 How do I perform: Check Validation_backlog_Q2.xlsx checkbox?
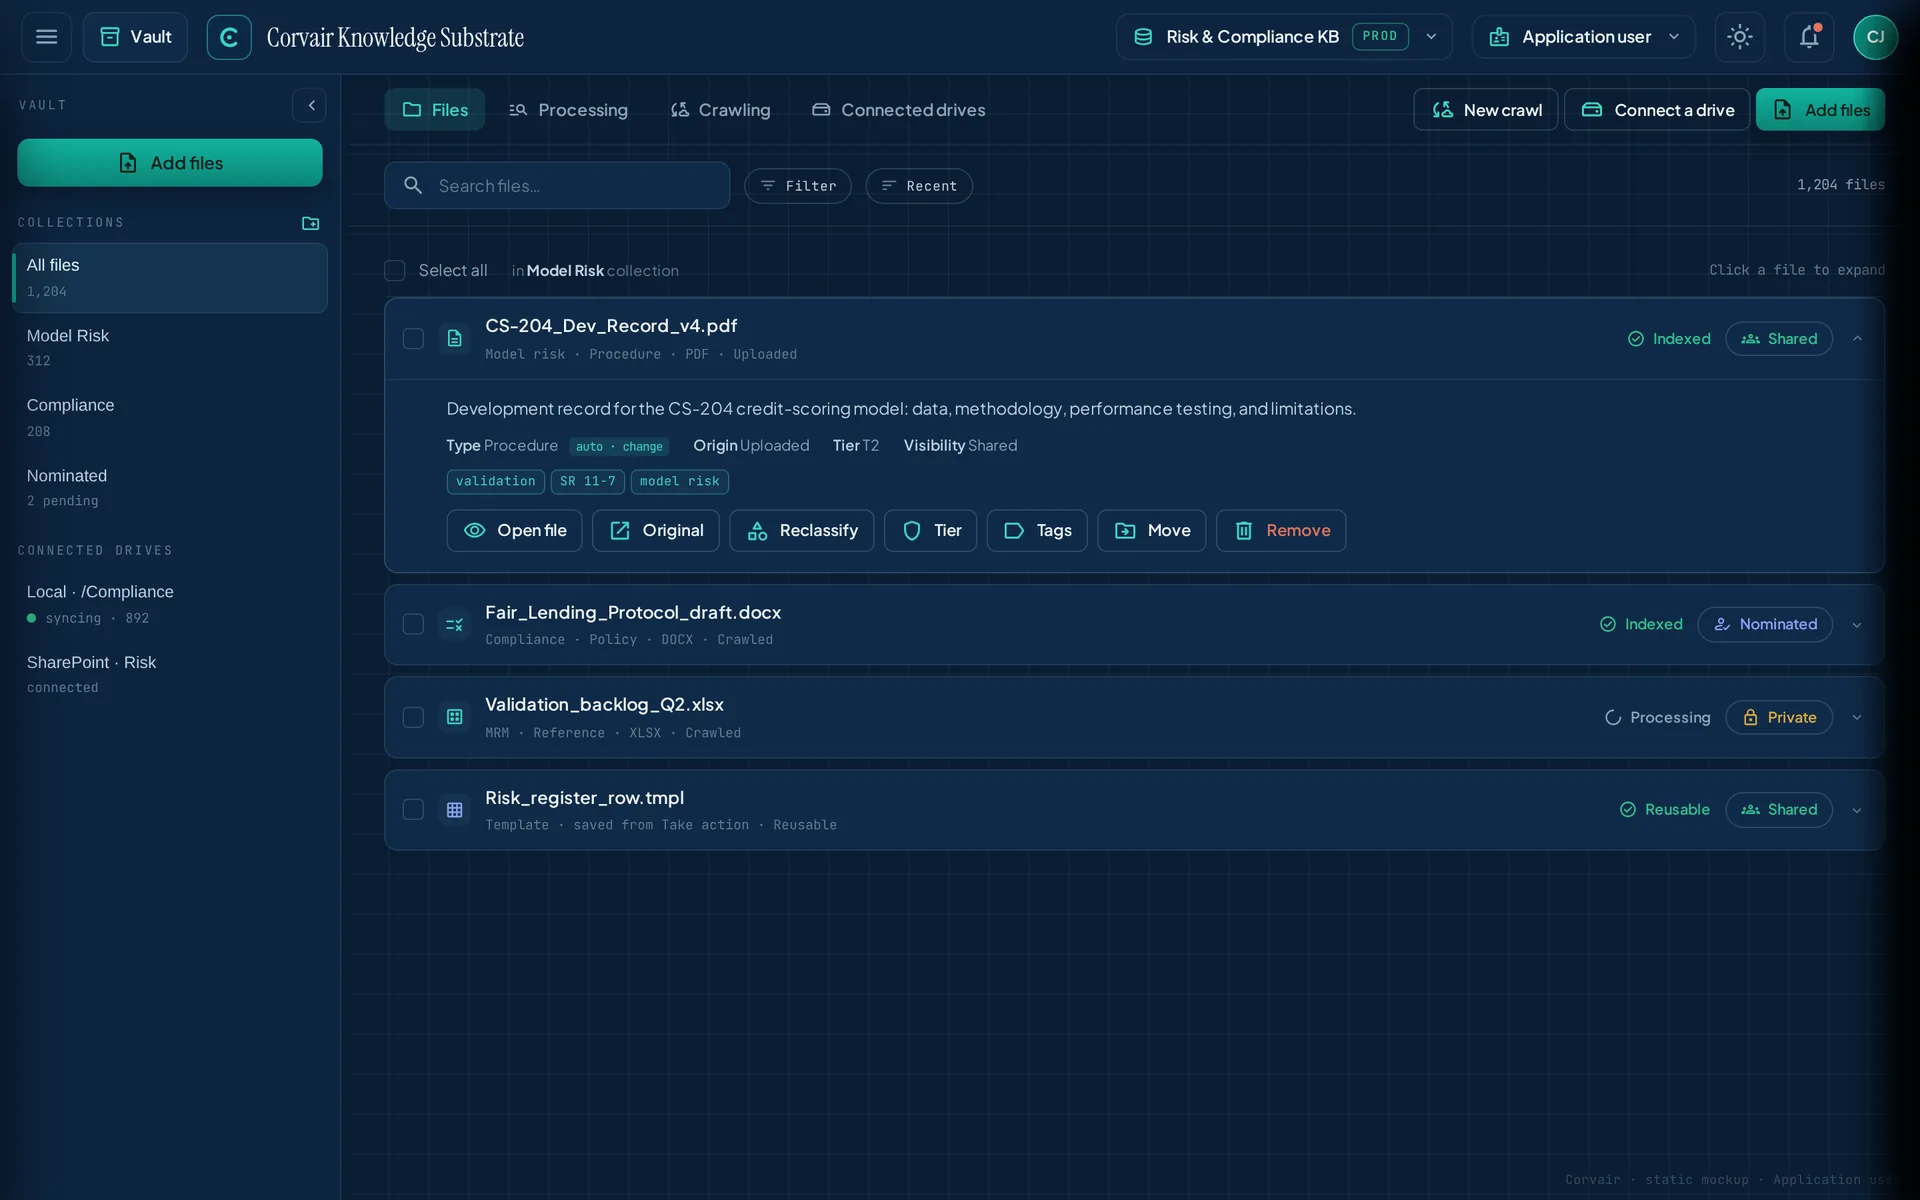(x=413, y=717)
